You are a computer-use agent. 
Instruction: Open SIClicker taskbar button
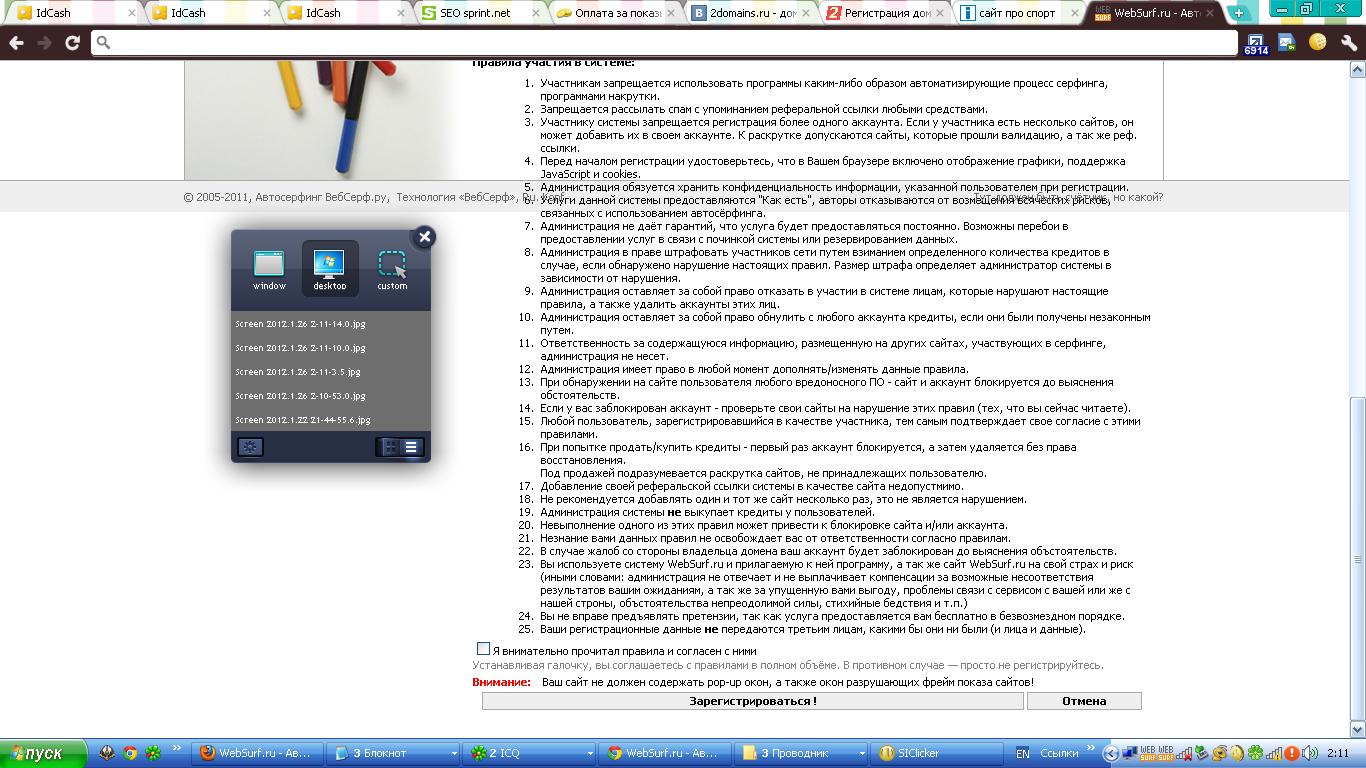(938, 753)
